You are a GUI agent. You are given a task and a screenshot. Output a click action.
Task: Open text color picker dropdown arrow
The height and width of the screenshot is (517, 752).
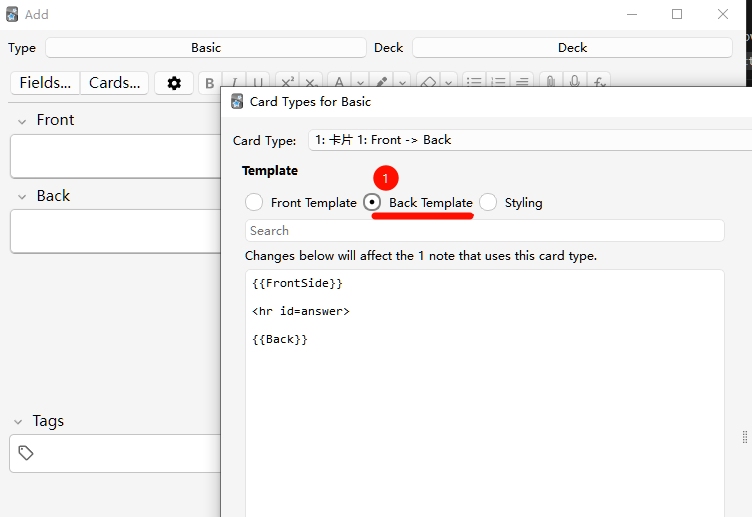[360, 82]
